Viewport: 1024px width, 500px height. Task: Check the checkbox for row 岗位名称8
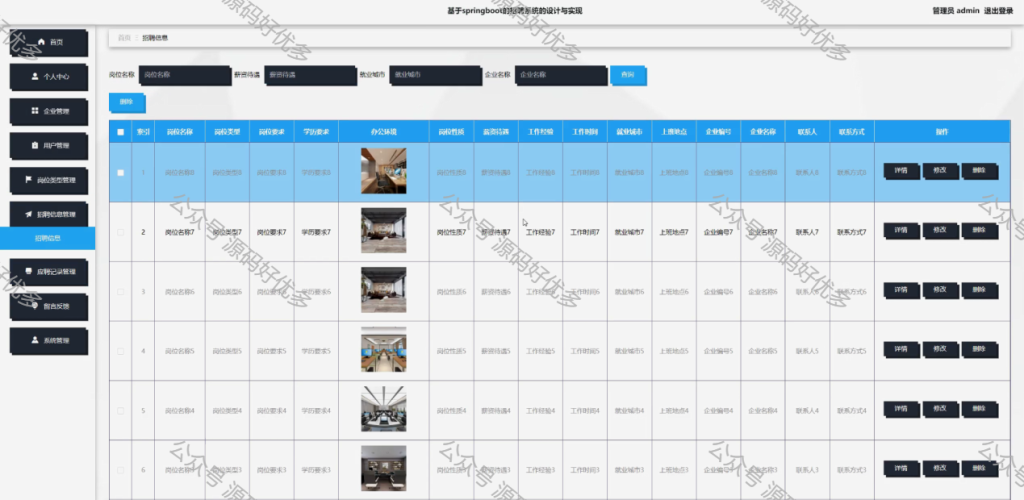point(120,173)
